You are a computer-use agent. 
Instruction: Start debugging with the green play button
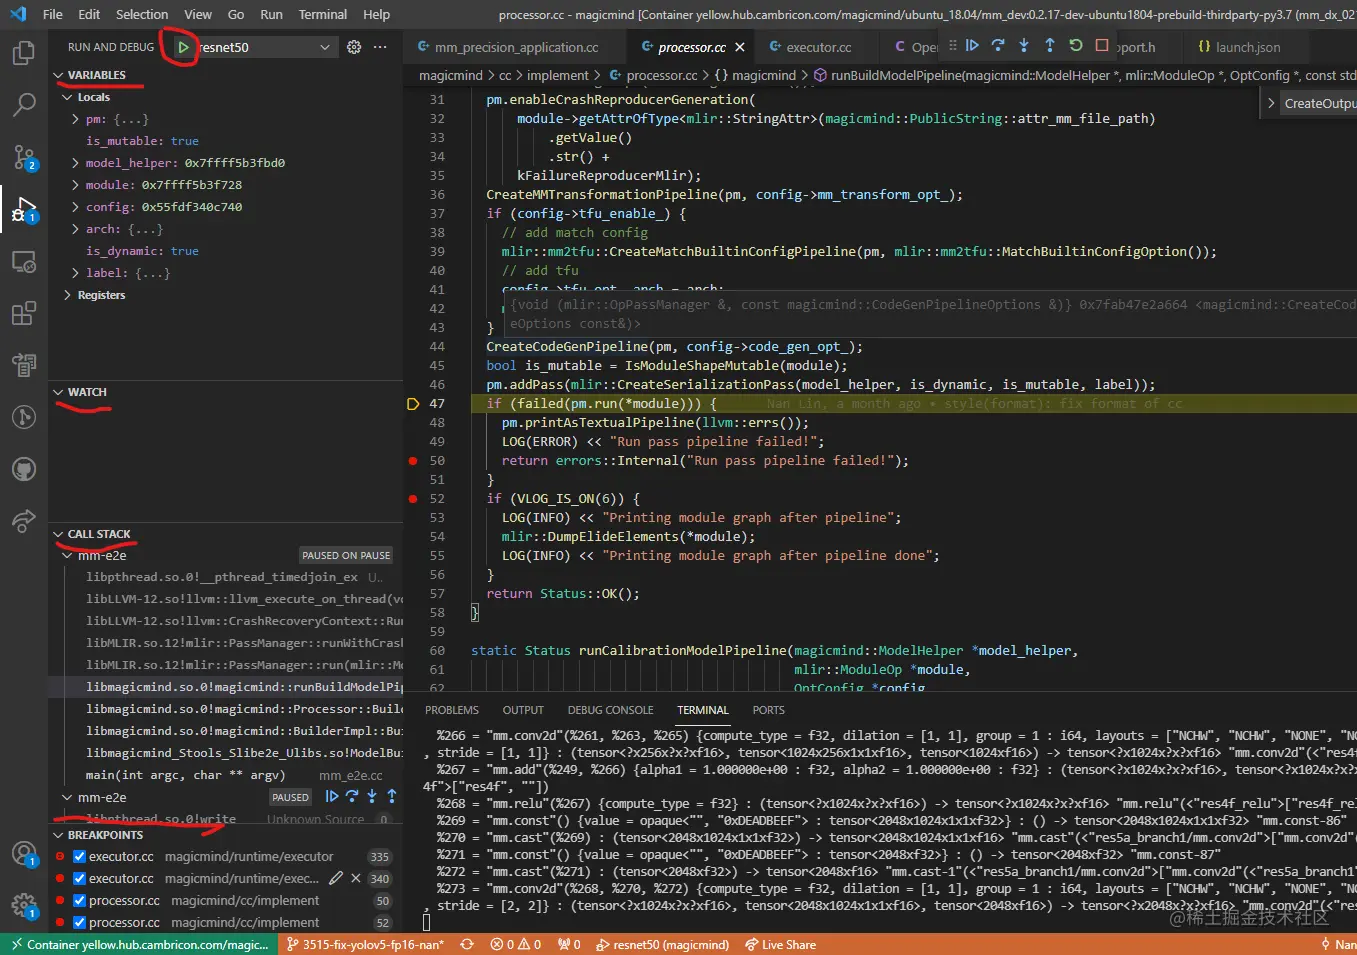(x=183, y=47)
